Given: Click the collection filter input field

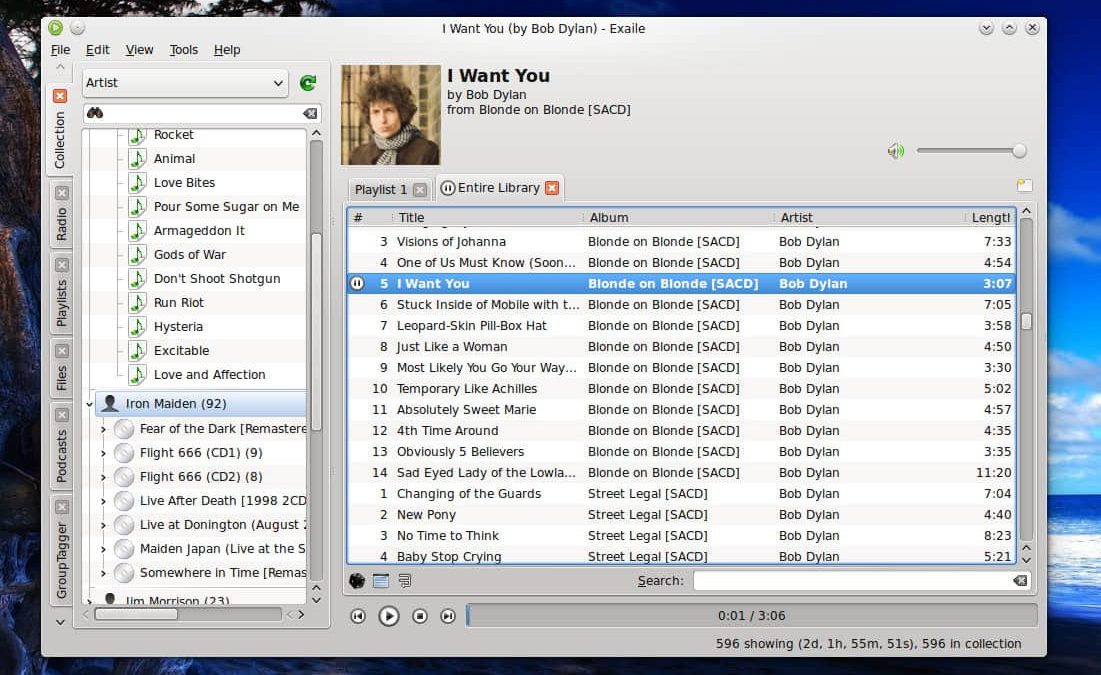Looking at the screenshot, I should click(202, 113).
